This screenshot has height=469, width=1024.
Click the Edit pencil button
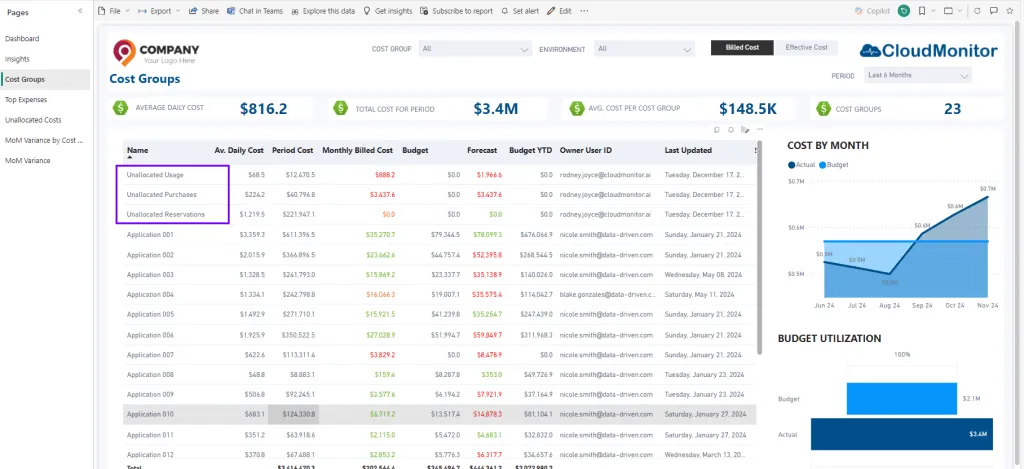click(x=559, y=11)
